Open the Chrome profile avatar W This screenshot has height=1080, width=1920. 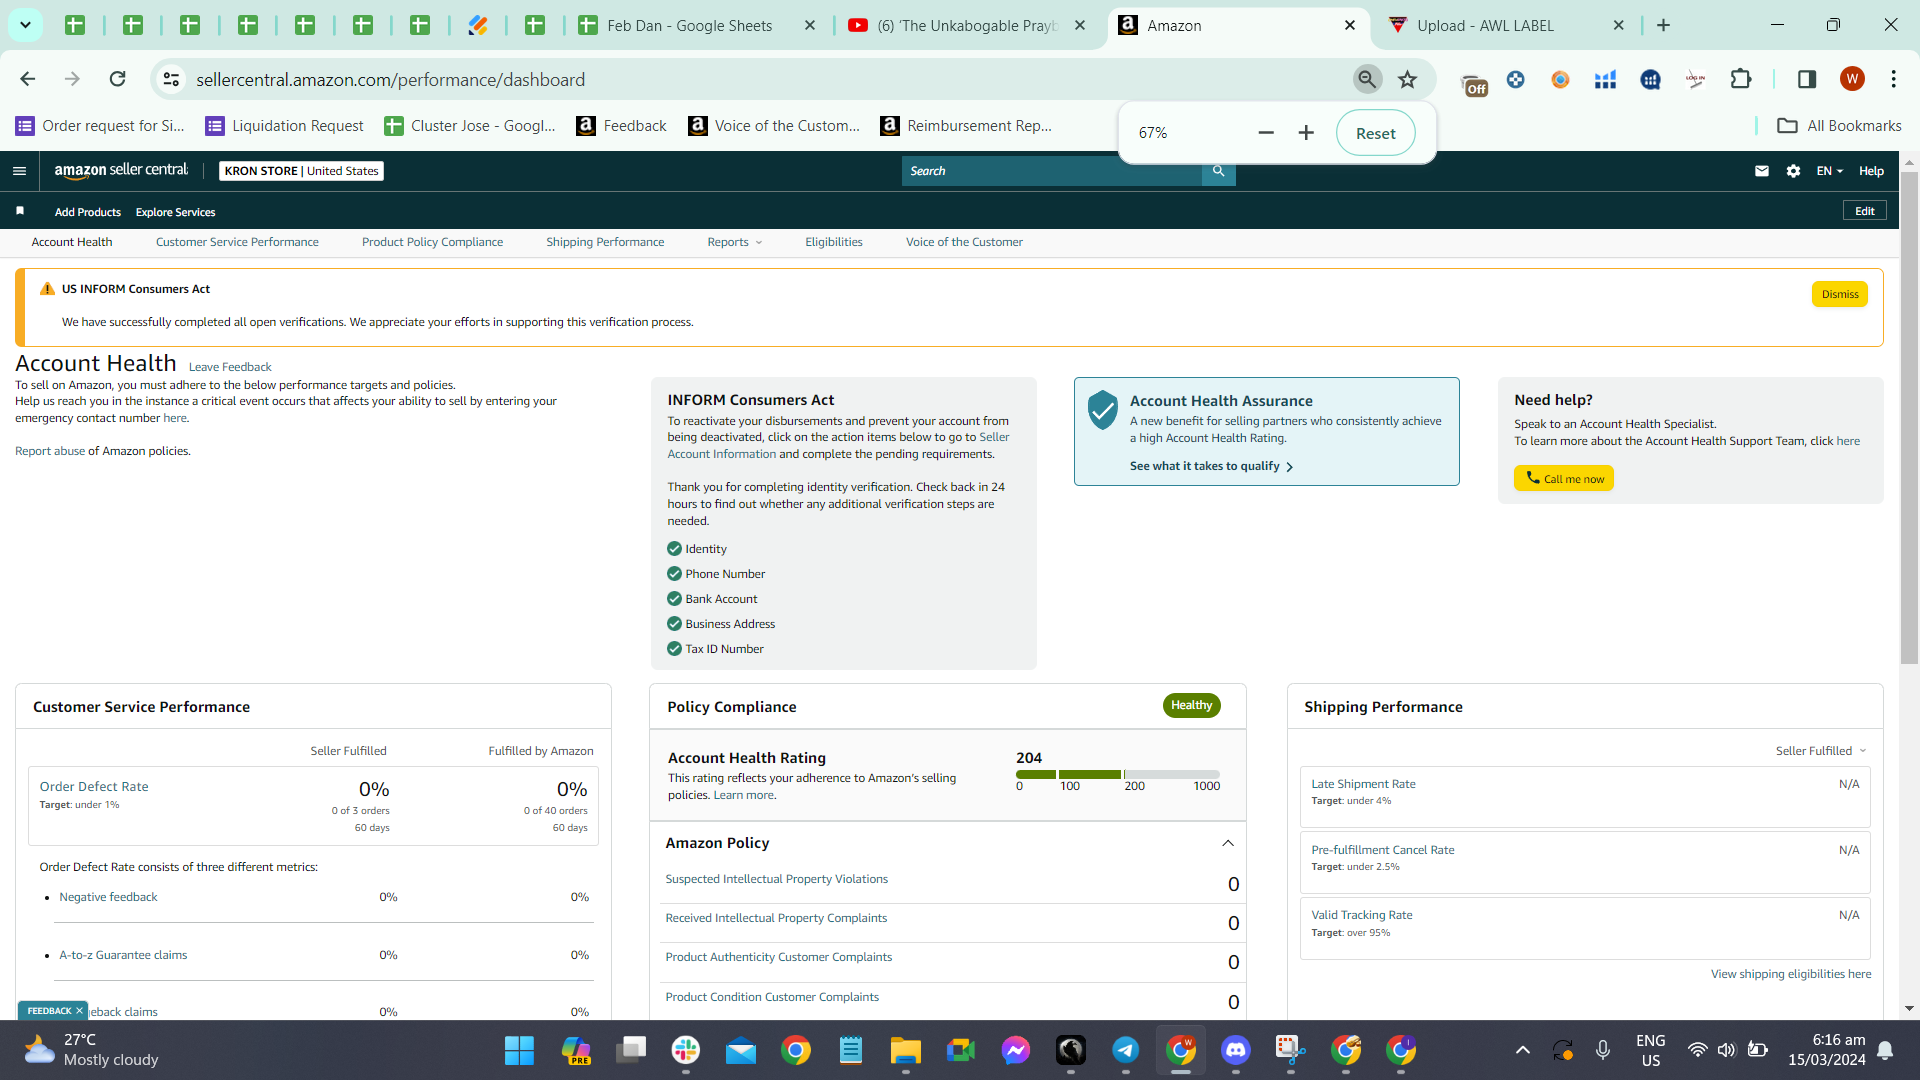[1852, 79]
